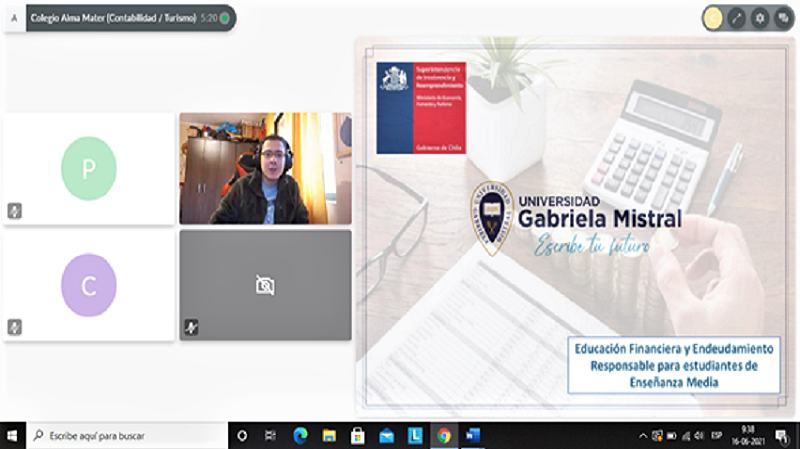Open meeting settings gear icon
The height and width of the screenshot is (449, 800).
(760, 18)
